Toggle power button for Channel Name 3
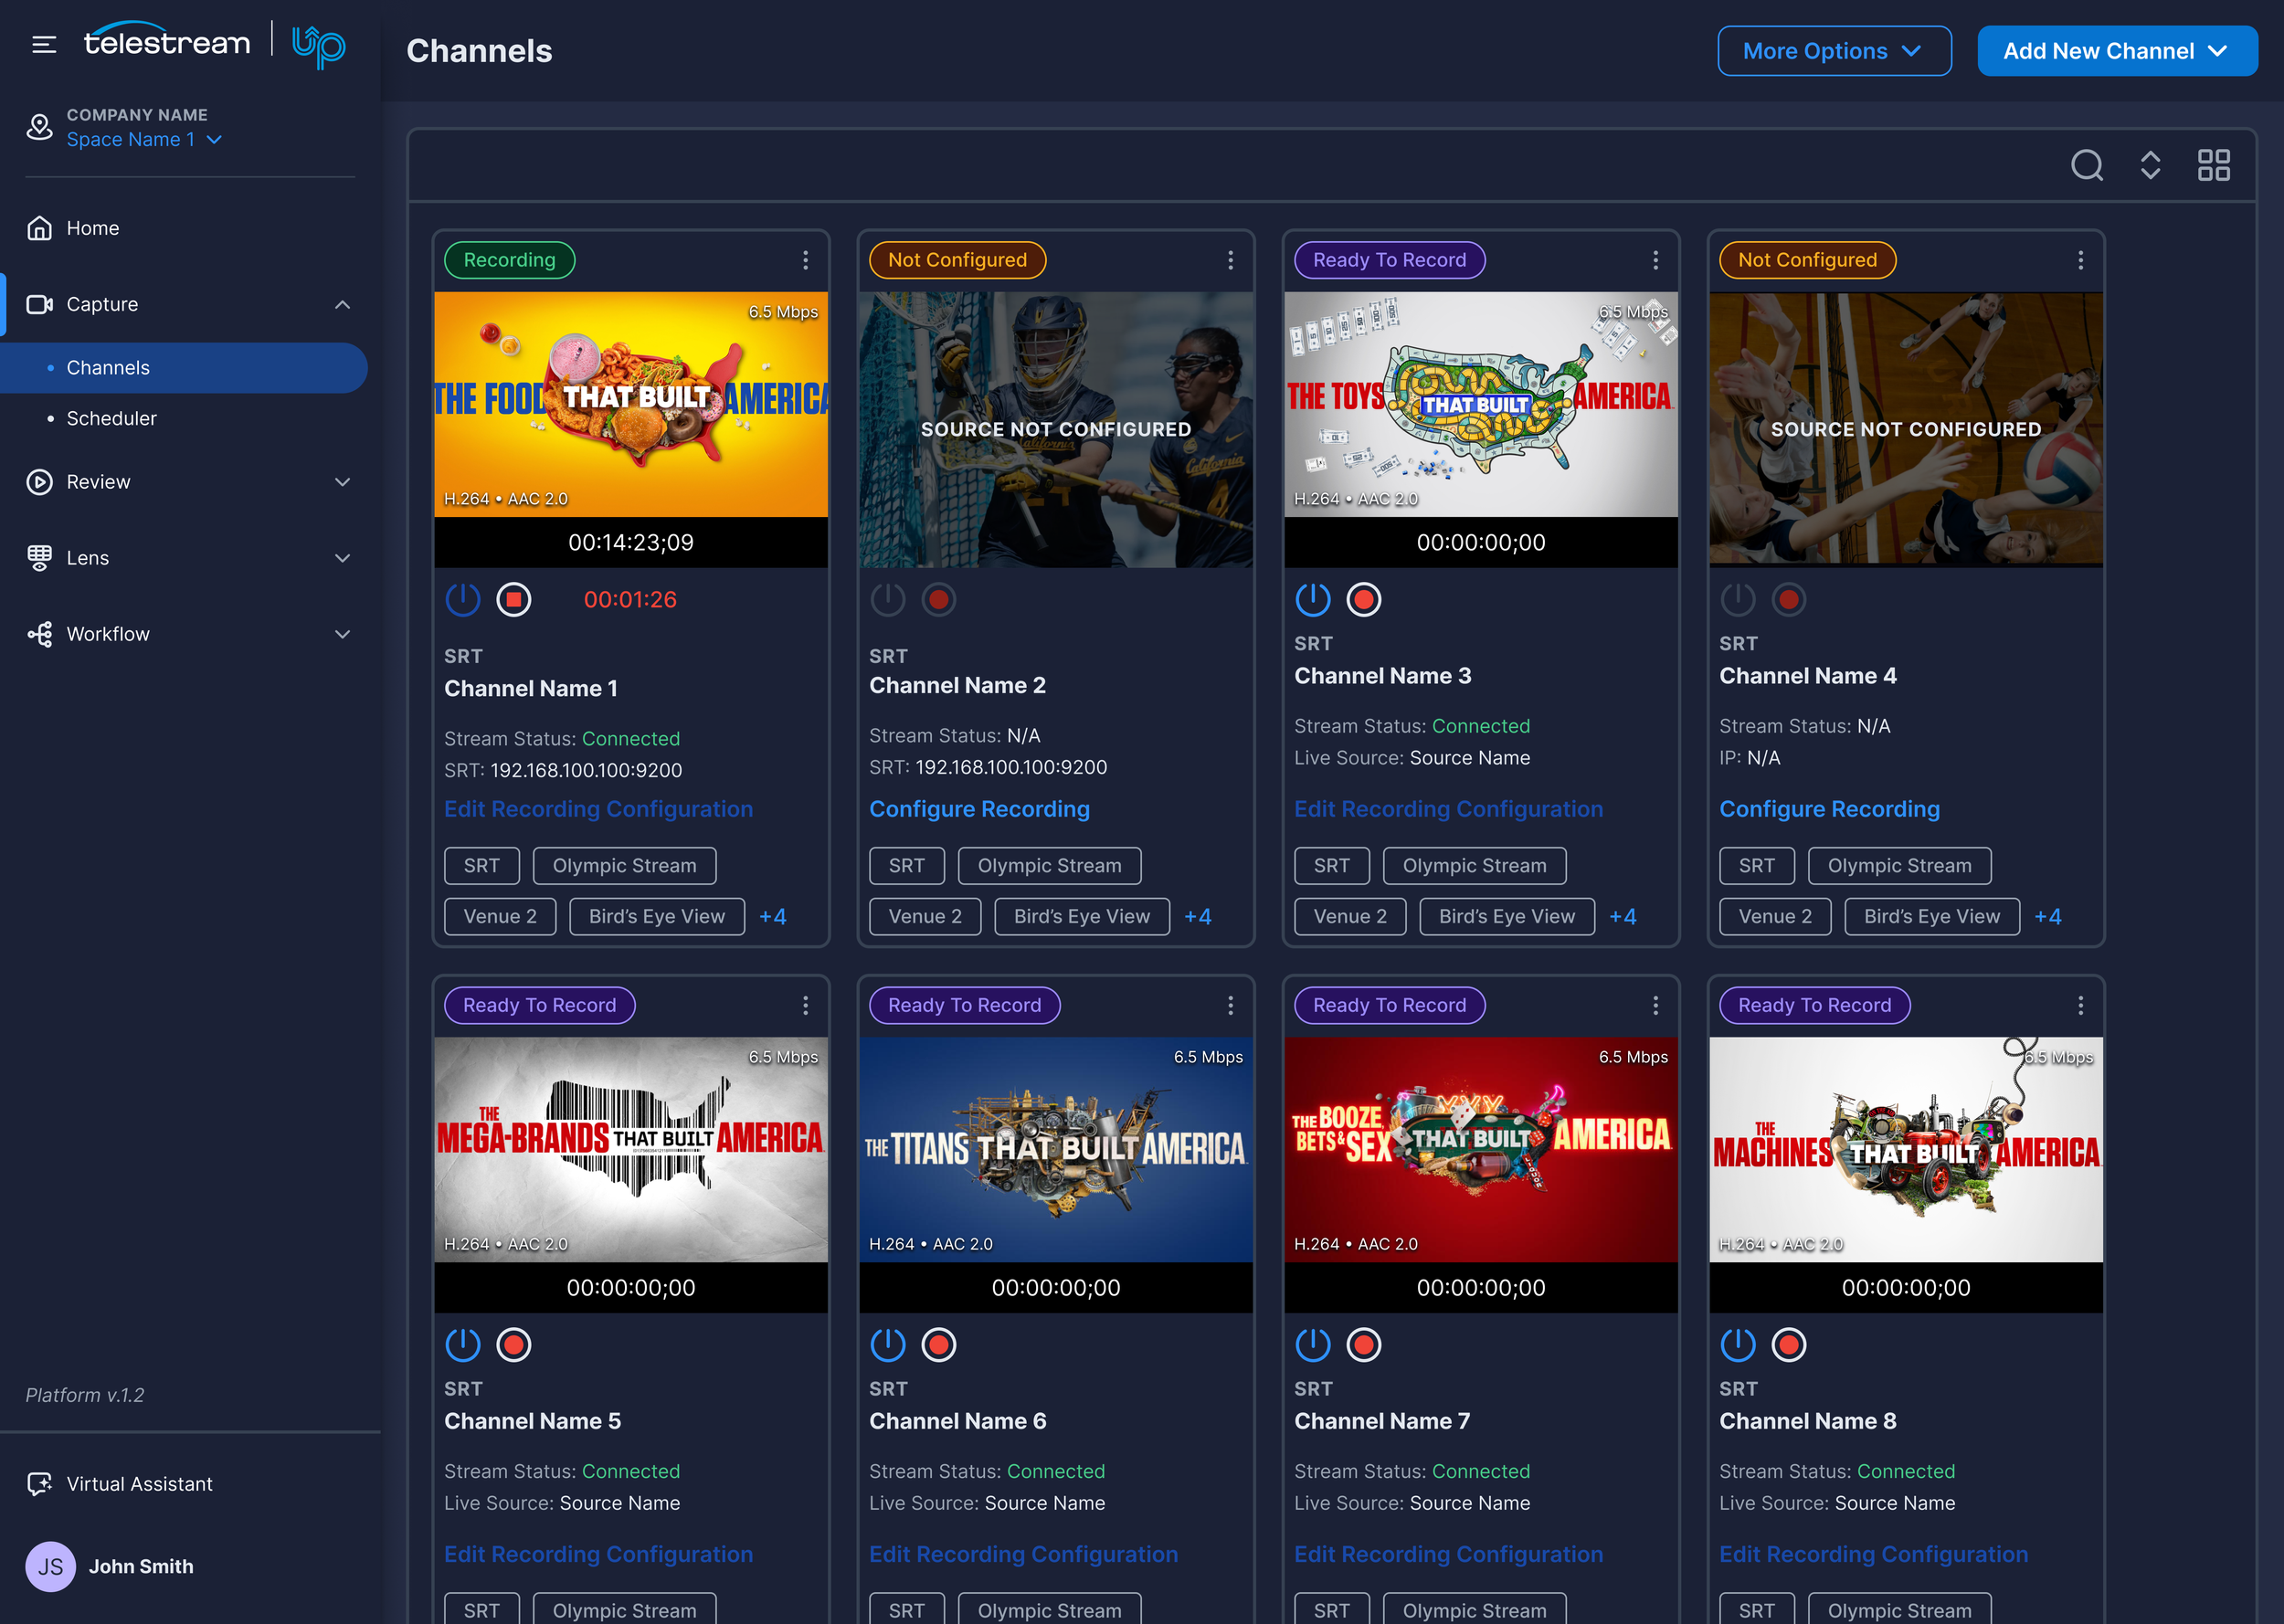This screenshot has width=2284, height=1624. pyautogui.click(x=1313, y=600)
